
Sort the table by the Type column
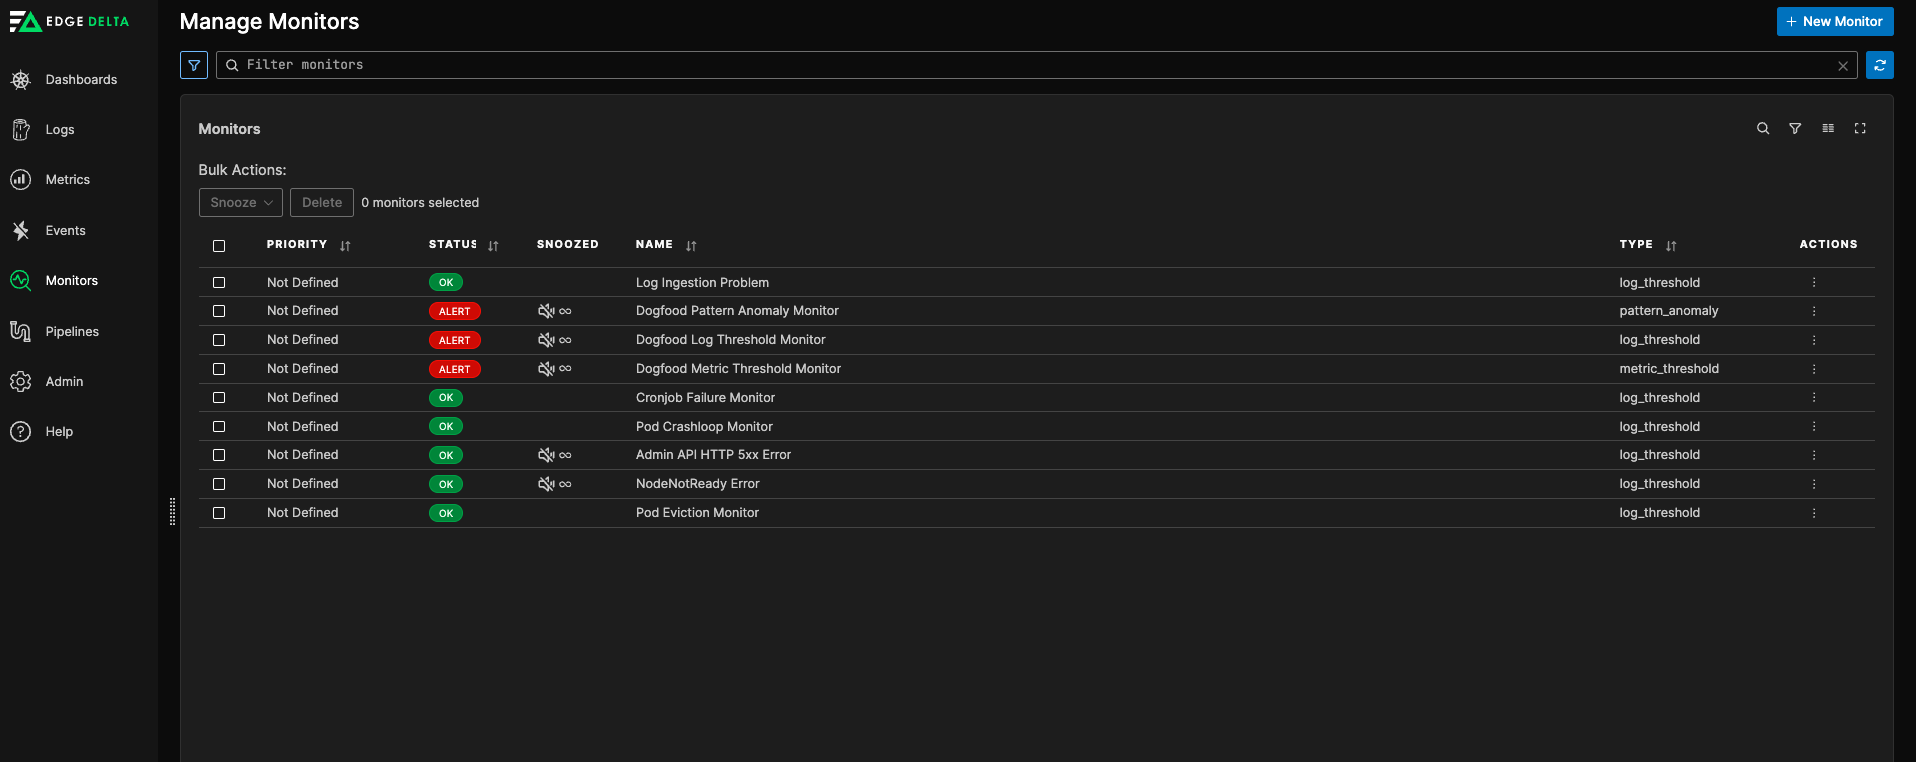[1671, 246]
